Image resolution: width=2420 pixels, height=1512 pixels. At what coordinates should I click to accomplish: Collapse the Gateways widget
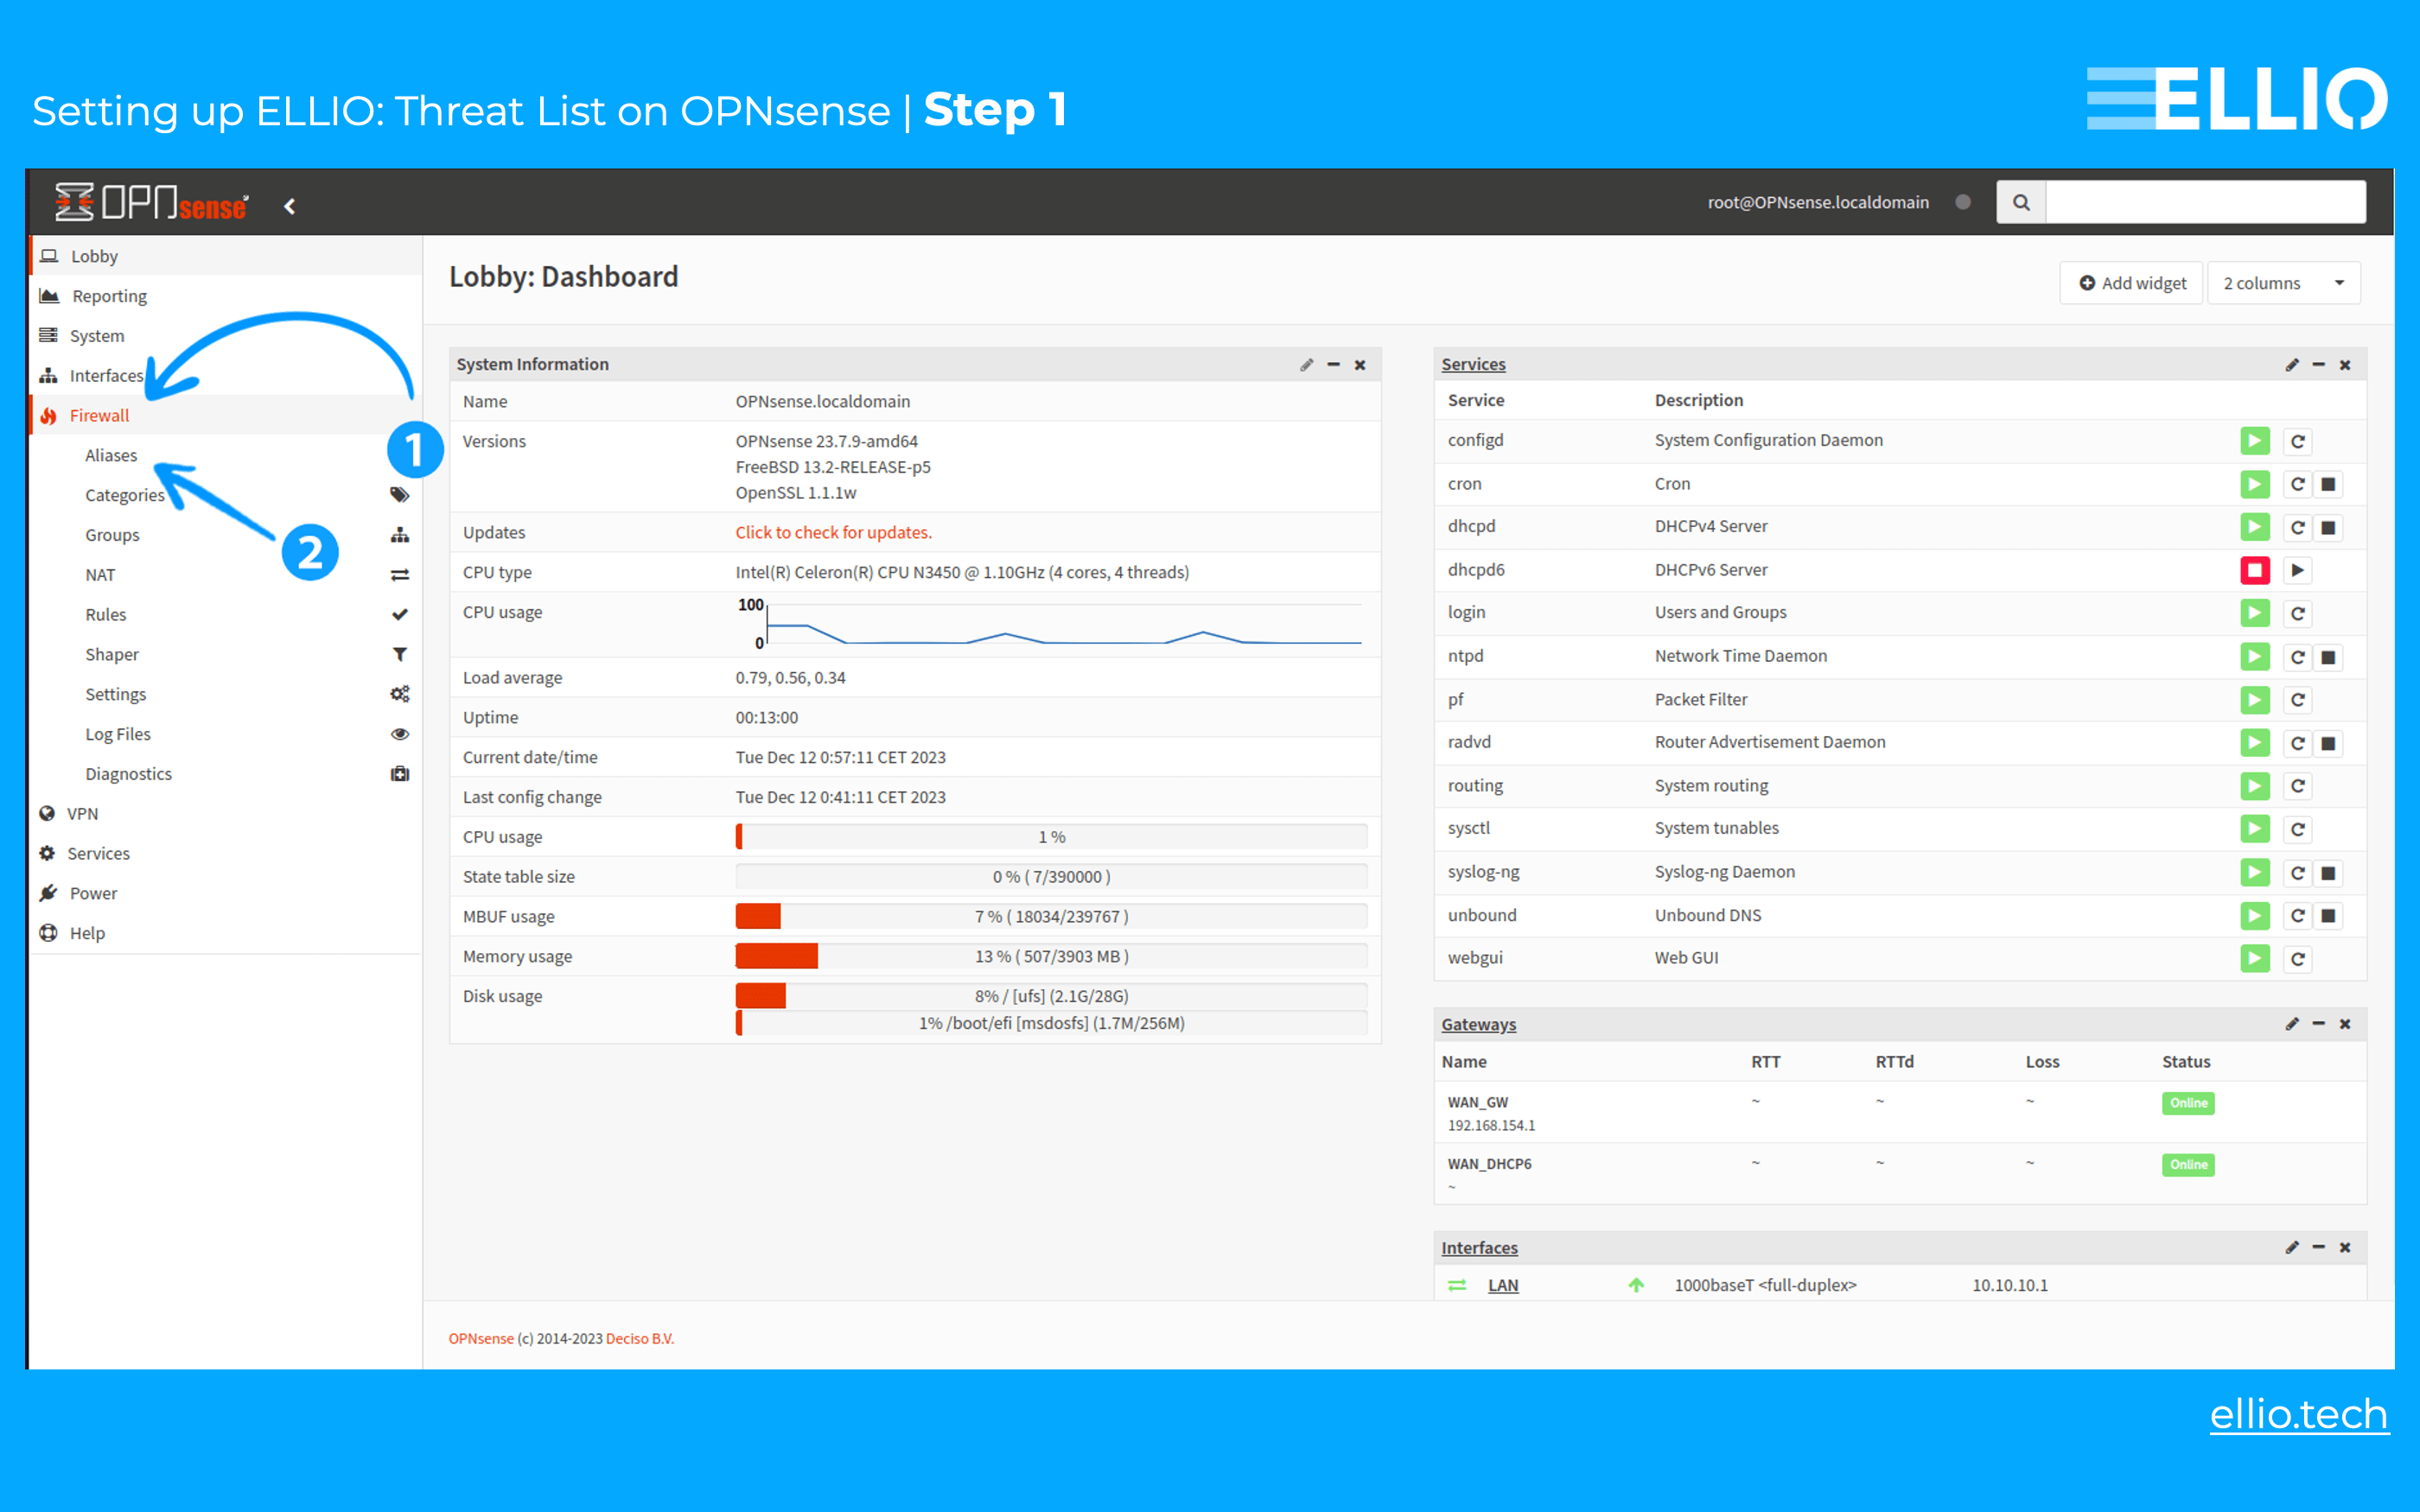coord(2319,1024)
